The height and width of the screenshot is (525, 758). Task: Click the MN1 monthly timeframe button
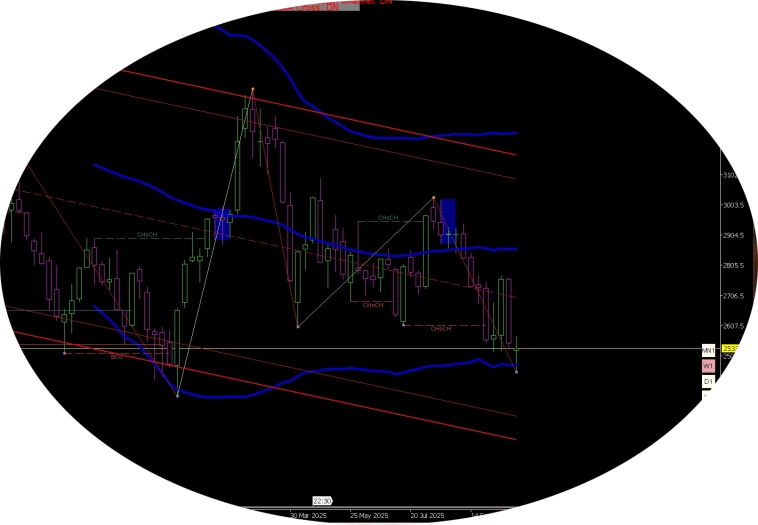pos(707,351)
